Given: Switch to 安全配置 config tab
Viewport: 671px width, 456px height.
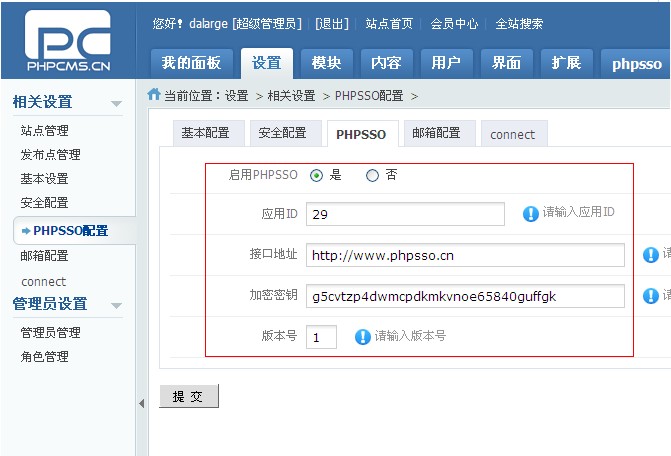Looking at the screenshot, I should coord(286,133).
